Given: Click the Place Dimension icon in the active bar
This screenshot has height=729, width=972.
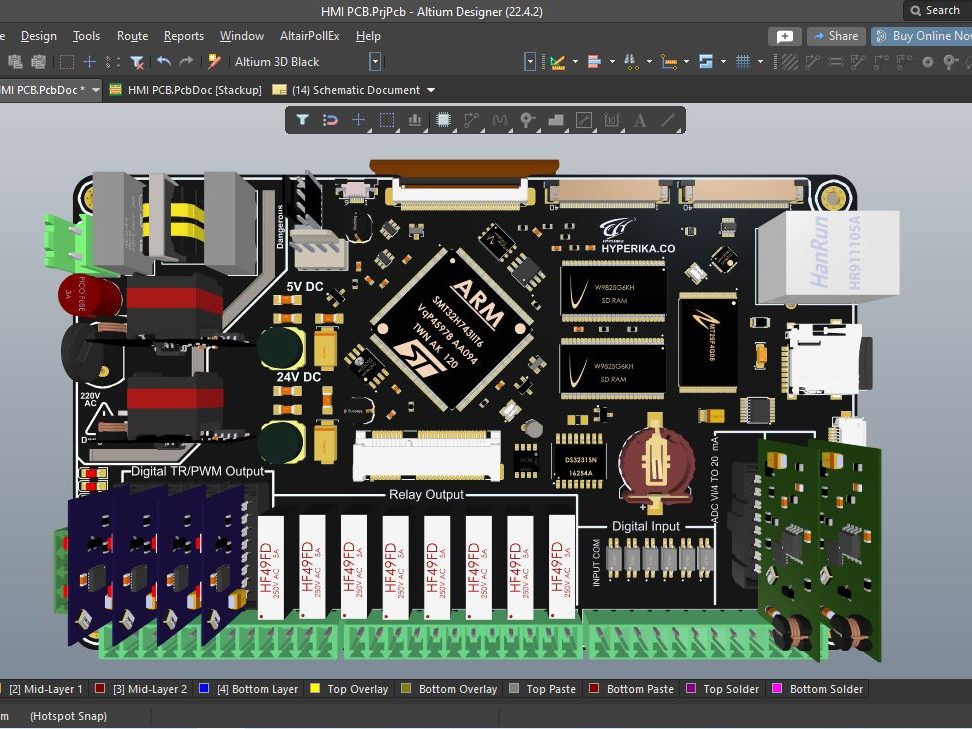Looking at the screenshot, I should (x=612, y=120).
